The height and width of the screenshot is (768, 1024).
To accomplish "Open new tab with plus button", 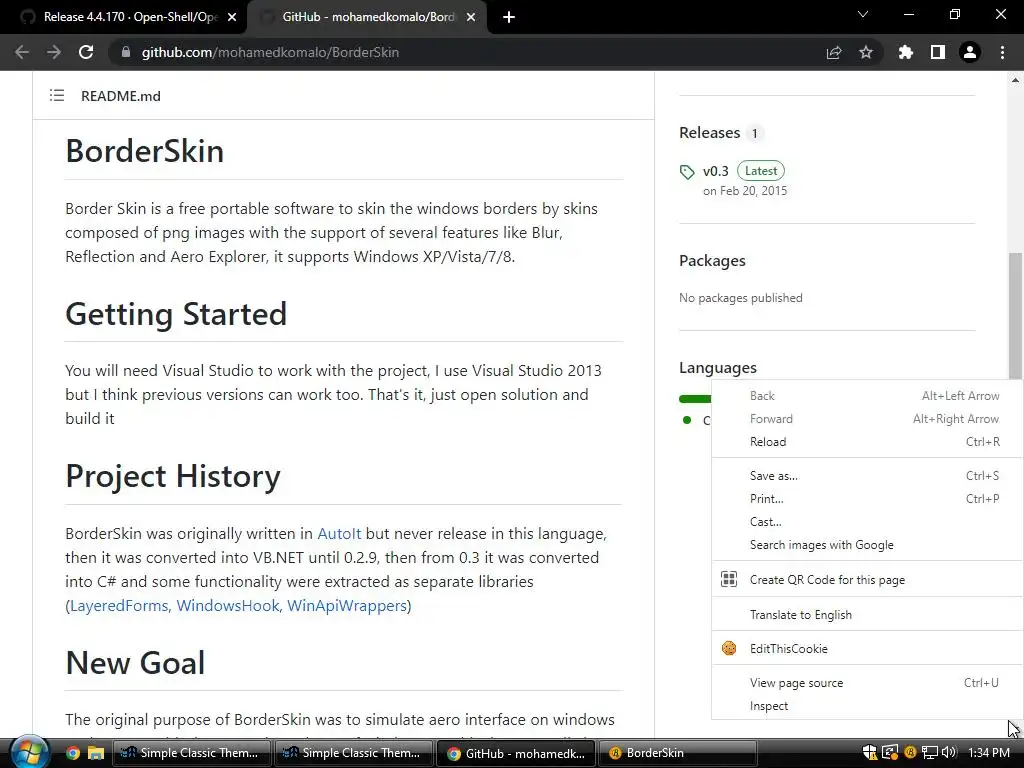I will (x=509, y=18).
